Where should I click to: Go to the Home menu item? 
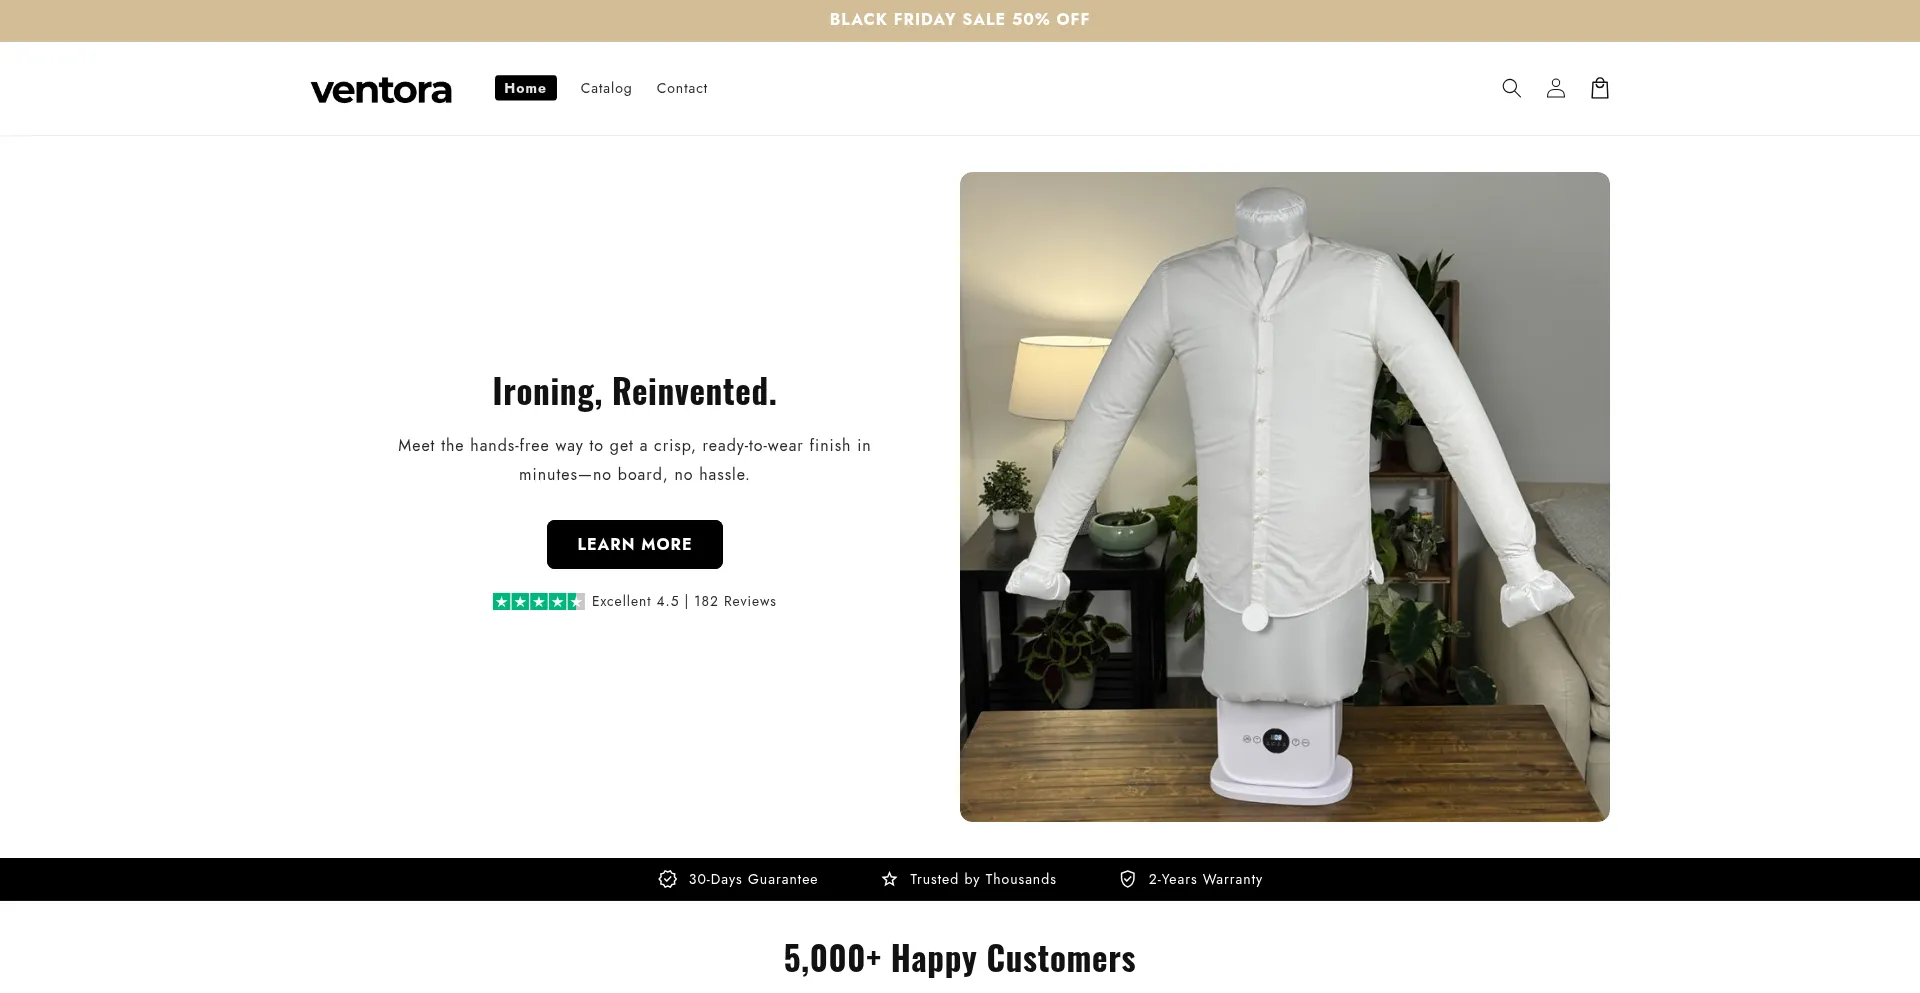[x=525, y=88]
